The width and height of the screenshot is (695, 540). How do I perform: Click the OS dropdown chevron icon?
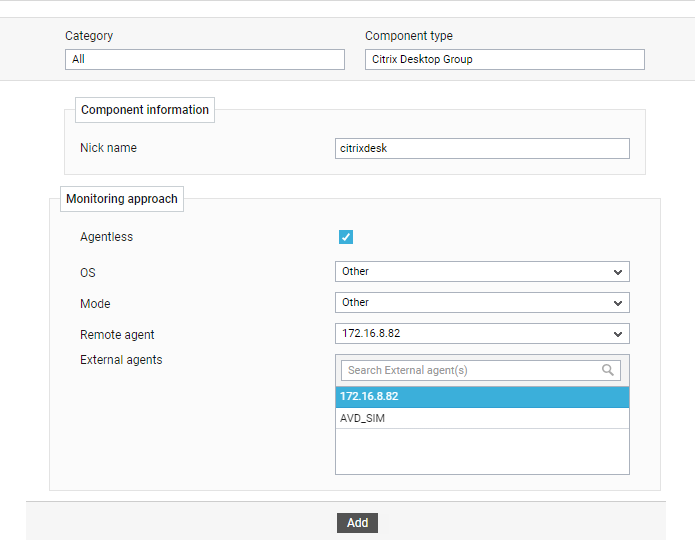(618, 272)
